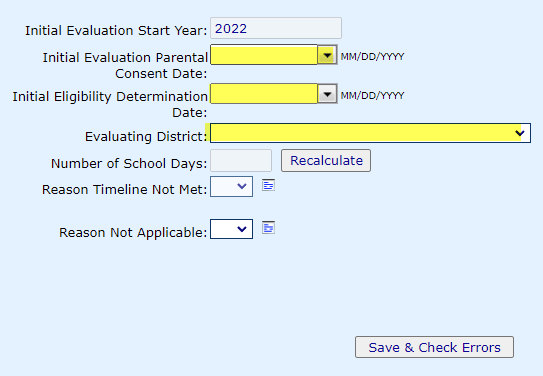The height and width of the screenshot is (376, 543).
Task: Click the Reason Timeline Not Met label
Action: point(124,190)
